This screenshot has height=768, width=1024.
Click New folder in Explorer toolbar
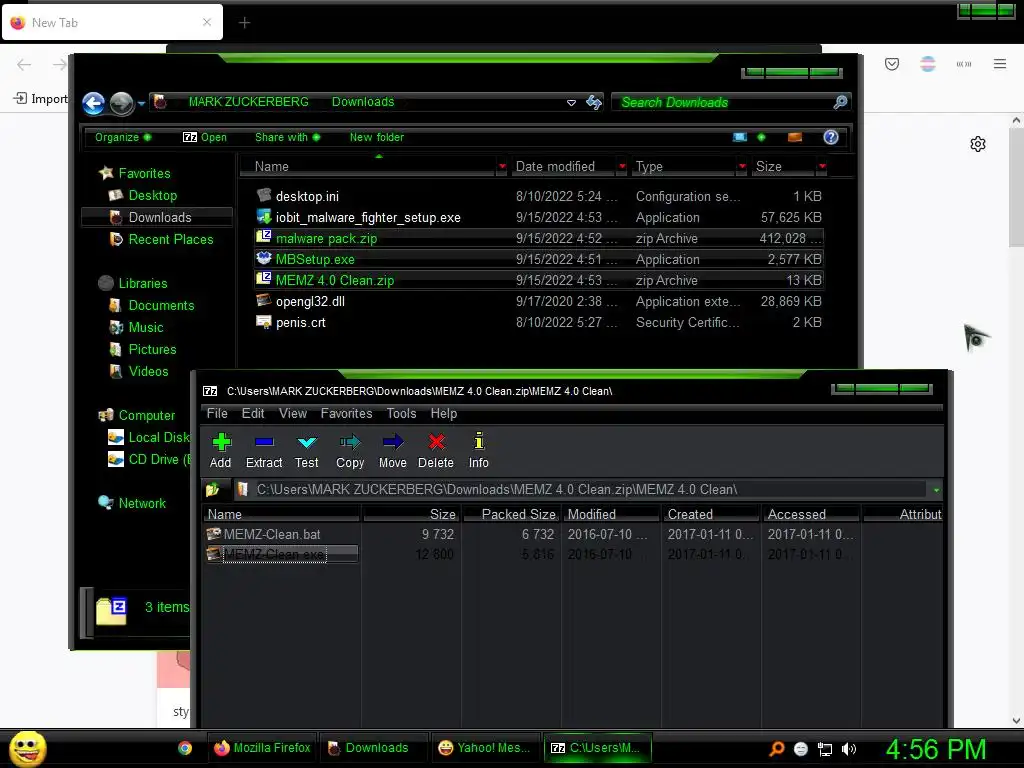pyautogui.click(x=377, y=137)
